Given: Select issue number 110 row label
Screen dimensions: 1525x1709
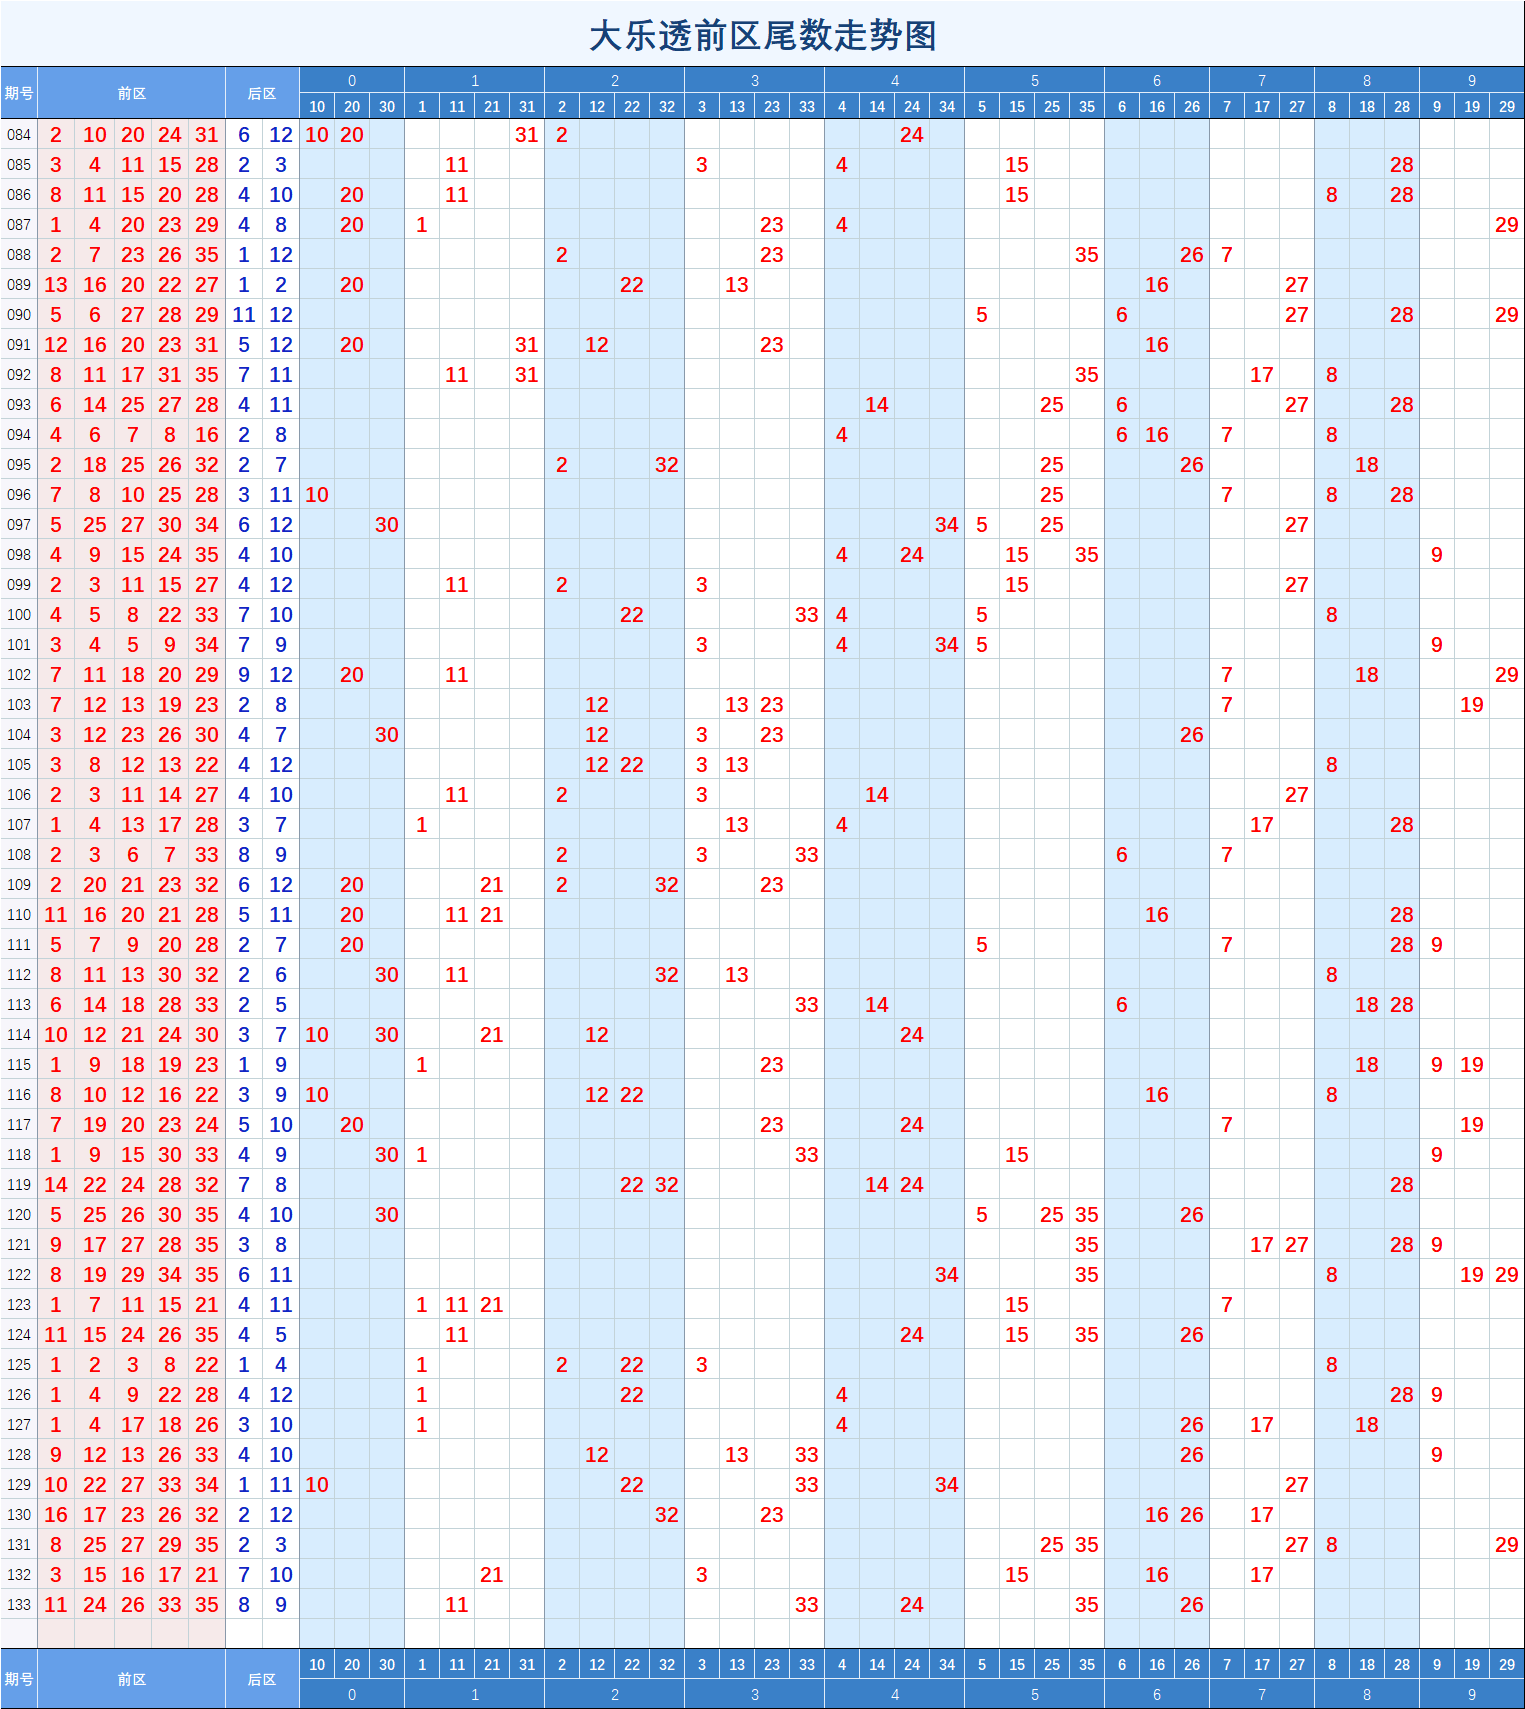Looking at the screenshot, I should click(x=19, y=915).
